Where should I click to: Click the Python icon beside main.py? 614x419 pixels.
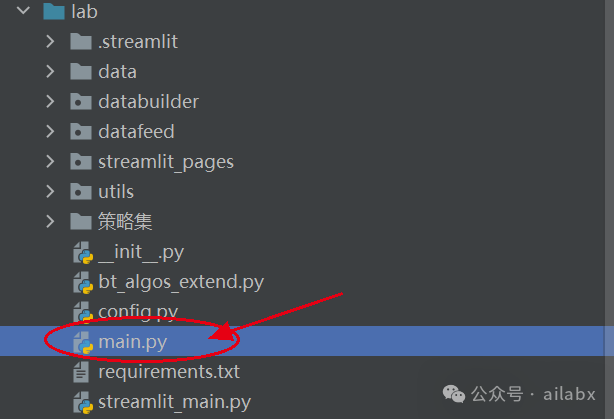pyautogui.click(x=83, y=342)
